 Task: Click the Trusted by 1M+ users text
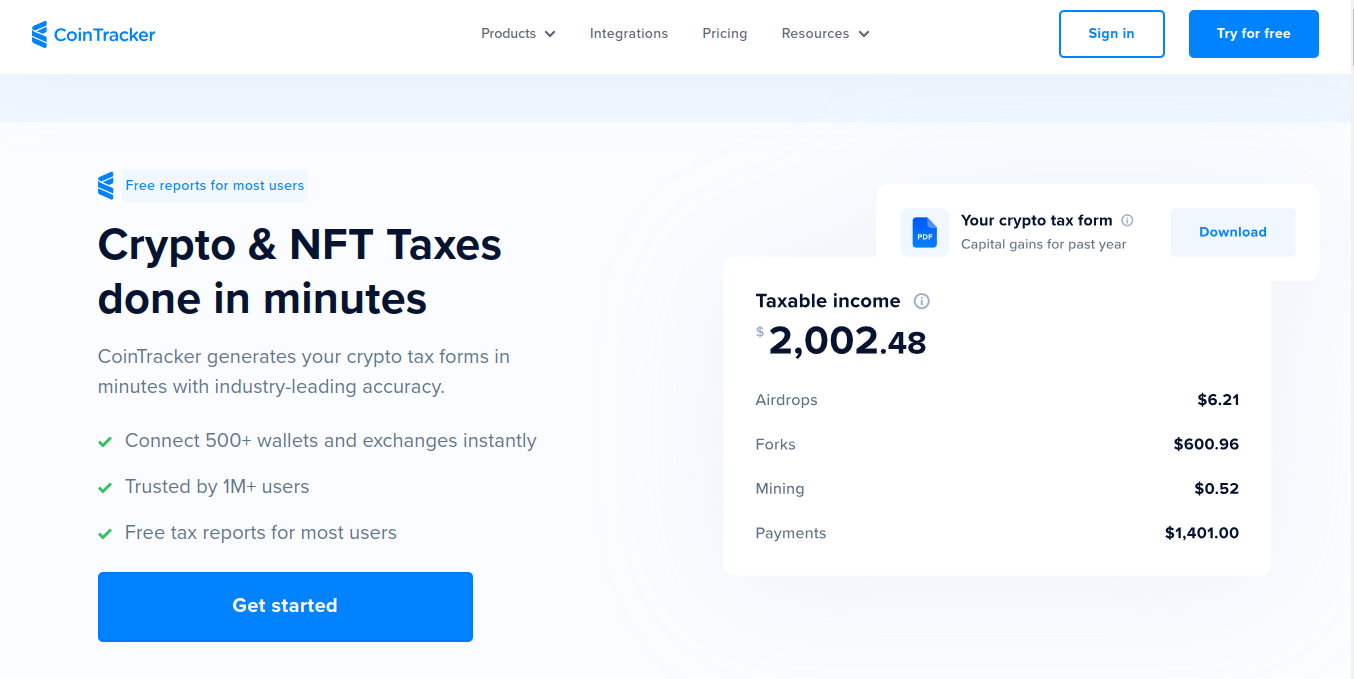217,487
